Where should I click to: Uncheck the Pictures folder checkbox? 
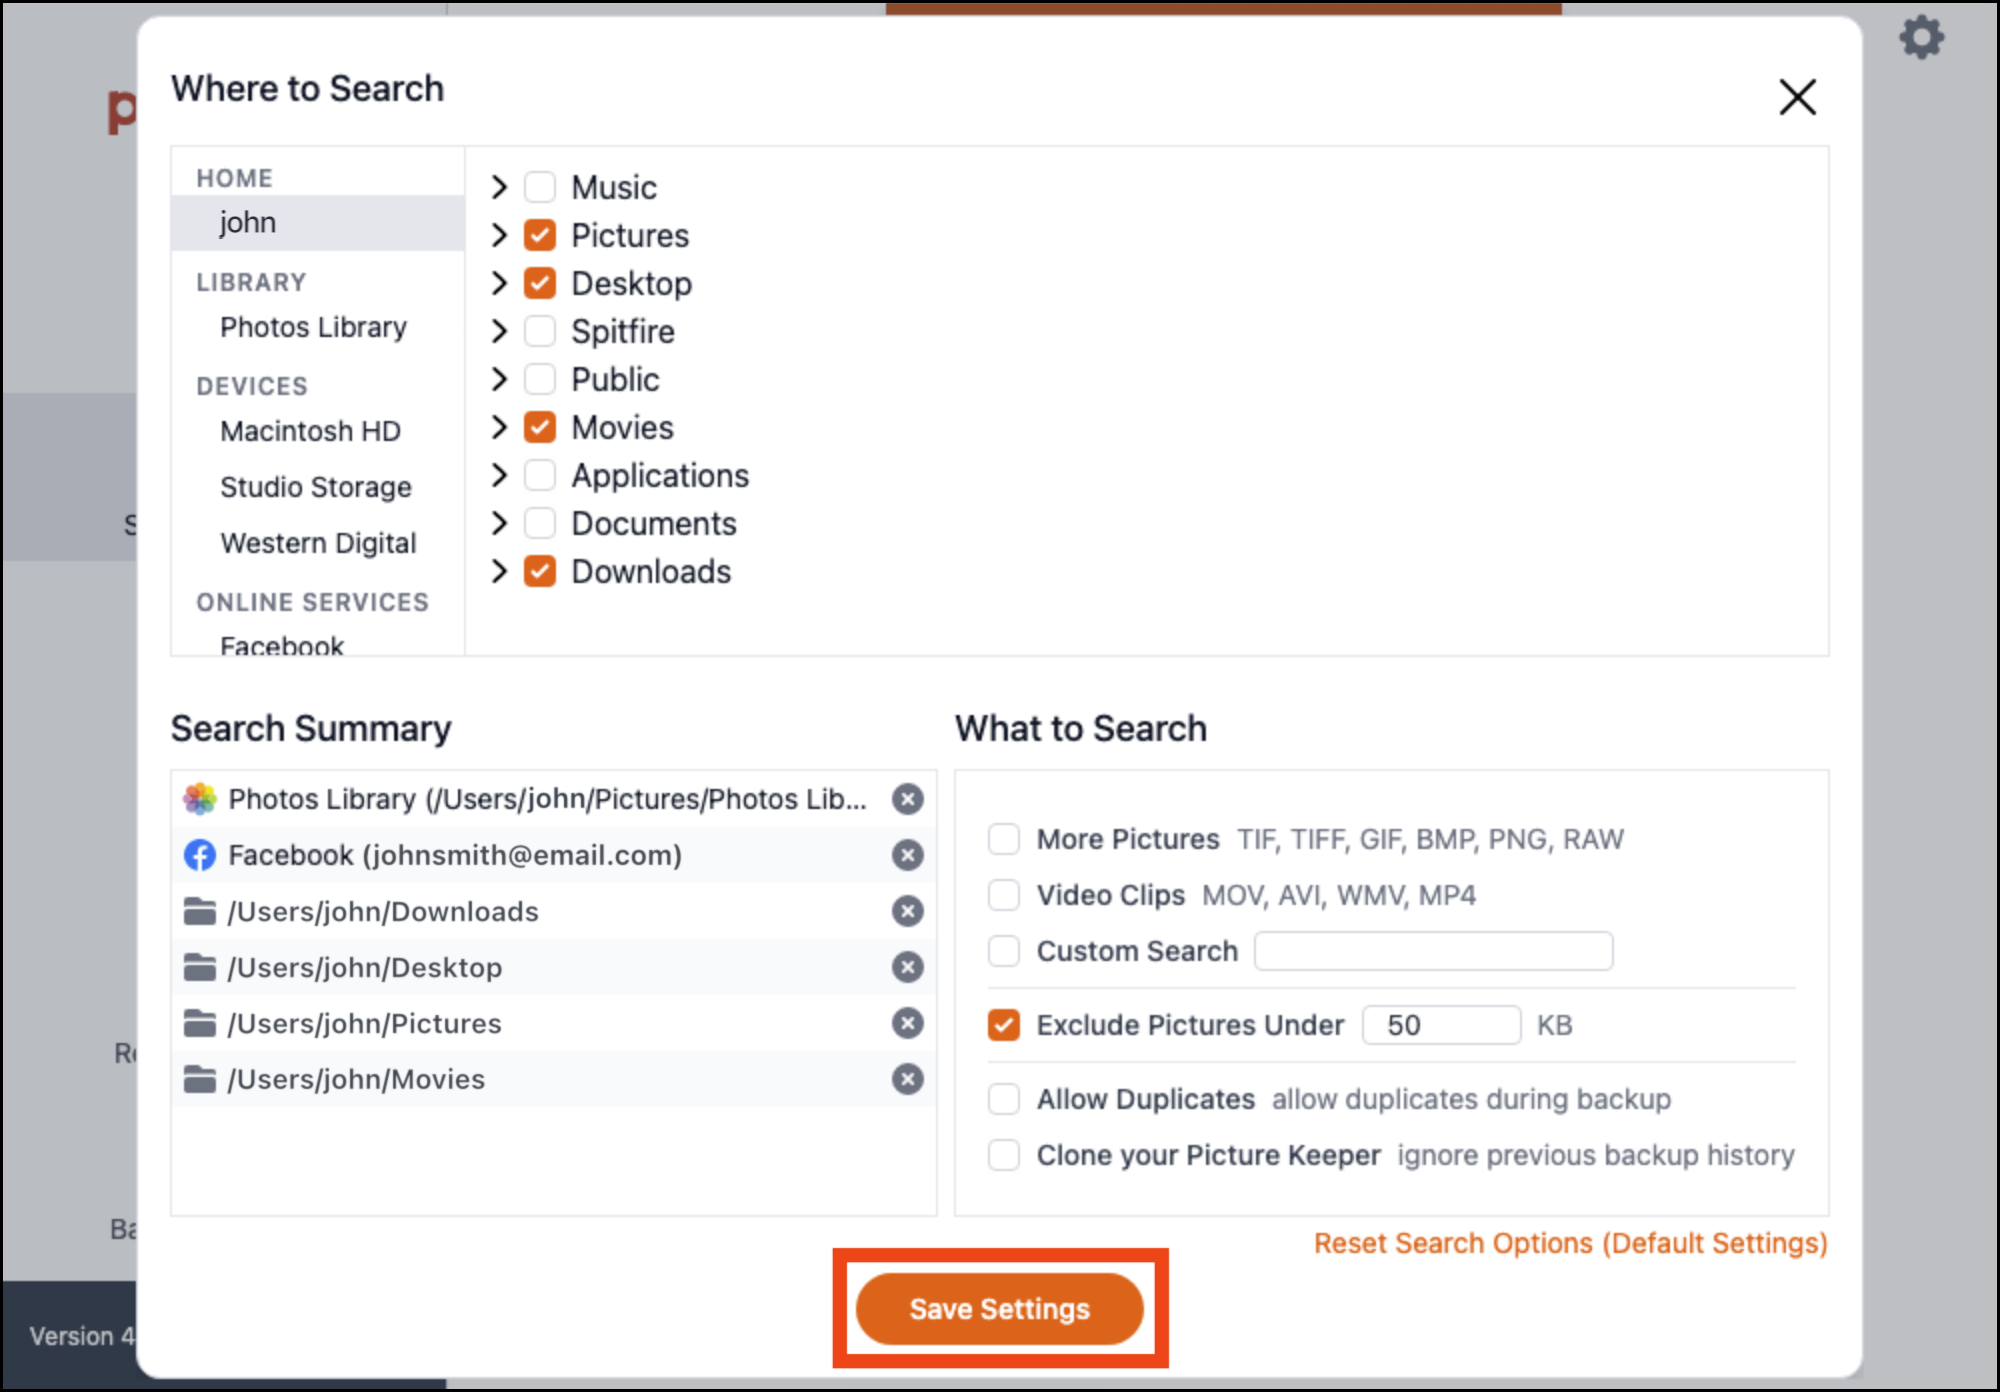(x=540, y=235)
